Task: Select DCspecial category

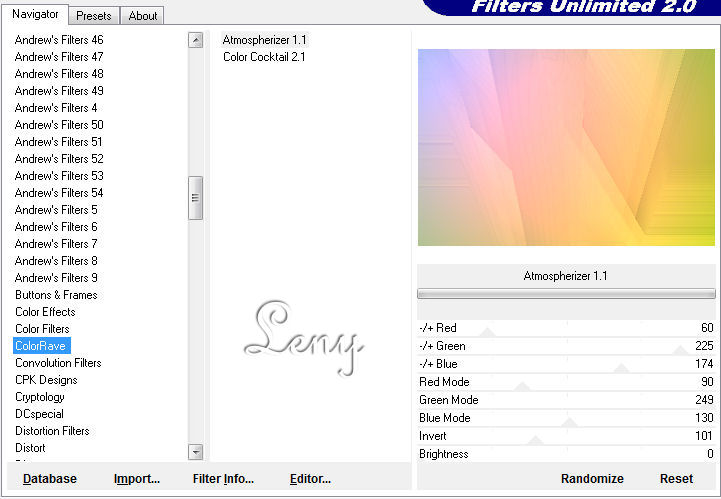Action: click(39, 414)
